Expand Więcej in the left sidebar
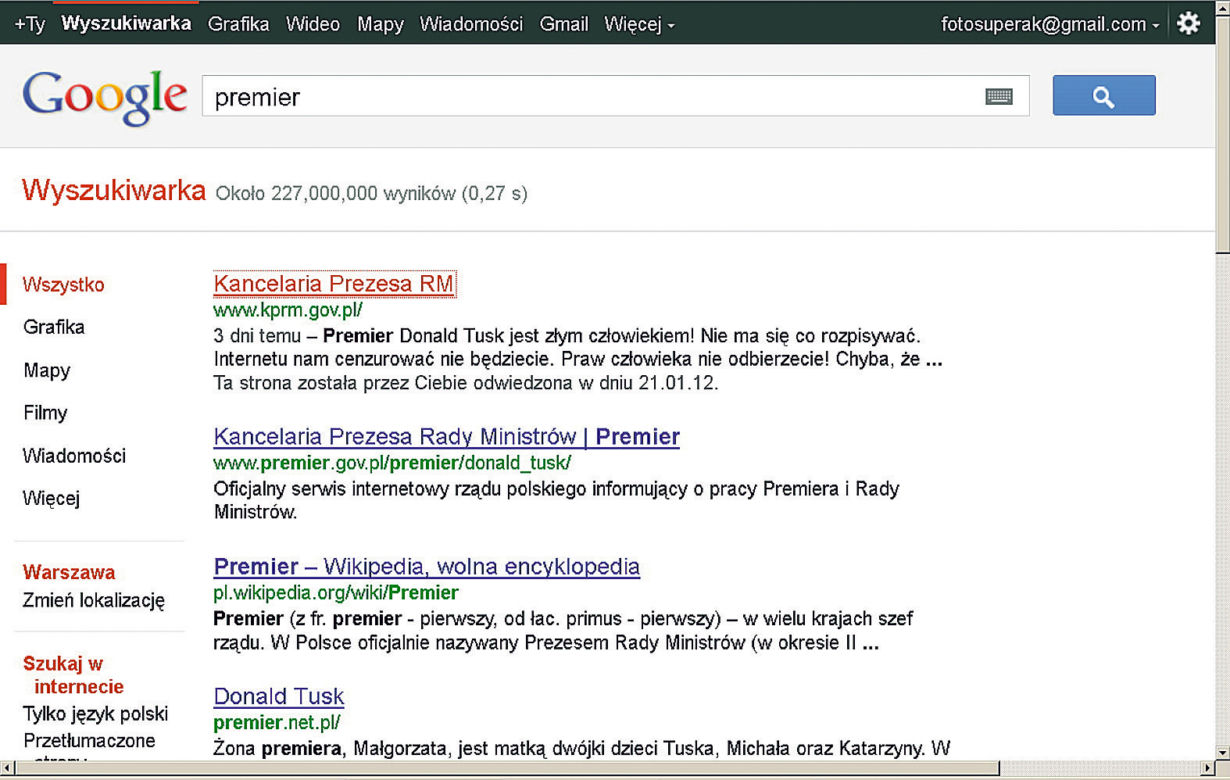Viewport: 1230px width, 780px height. pos(51,498)
